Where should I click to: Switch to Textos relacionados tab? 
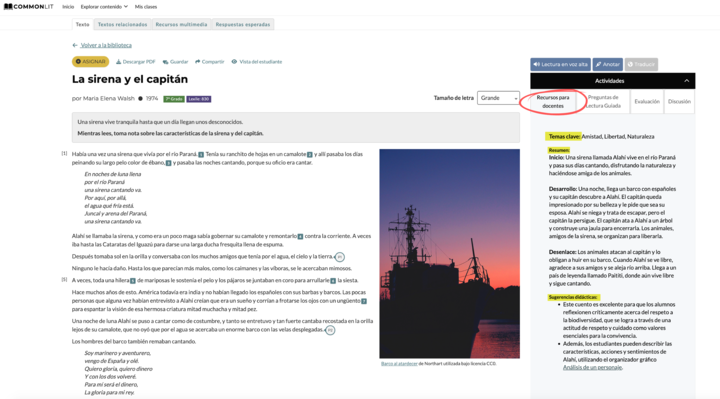[123, 24]
